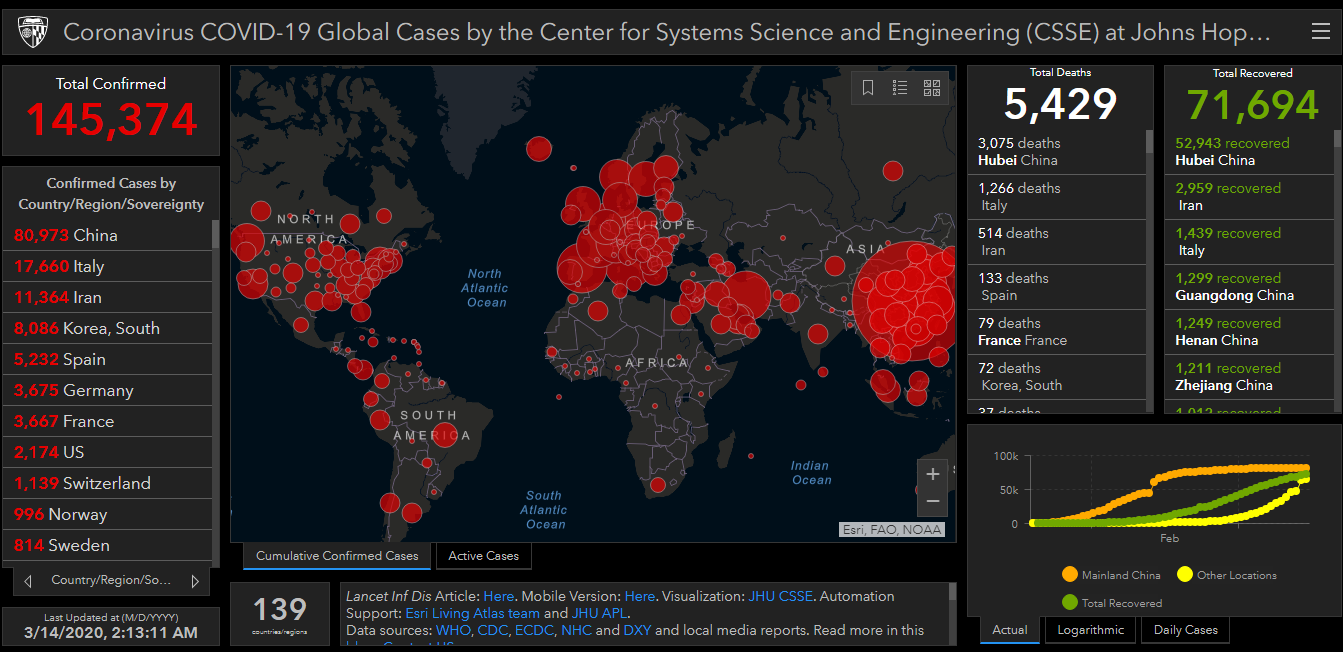This screenshot has height=652, width=1343.
Task: Click the 79 deaths France entry
Action: [1056, 332]
